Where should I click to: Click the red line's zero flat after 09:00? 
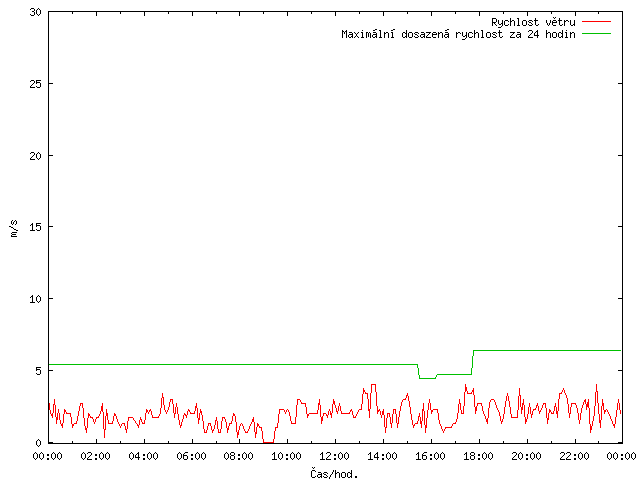[x=268, y=442]
